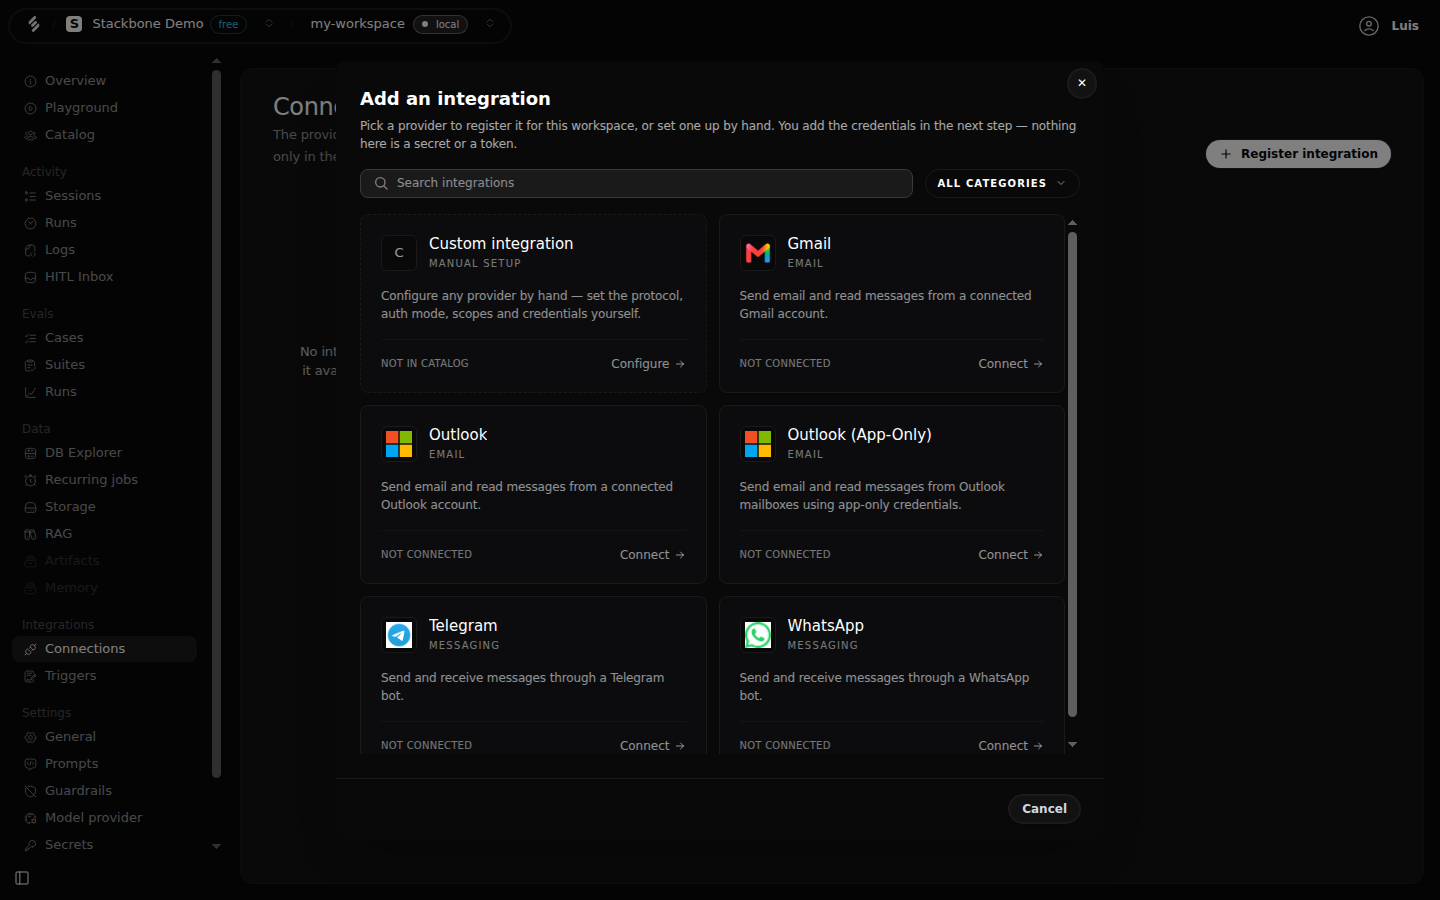Open the Prompts settings page
1440x900 pixels.
(x=105, y=764)
